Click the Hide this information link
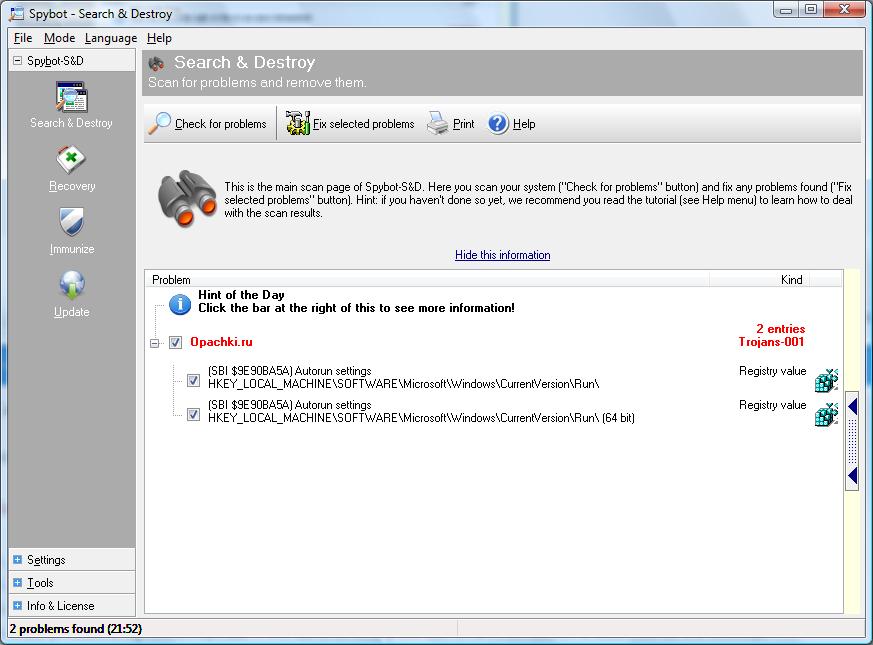This screenshot has width=873, height=645. pyautogui.click(x=502, y=255)
